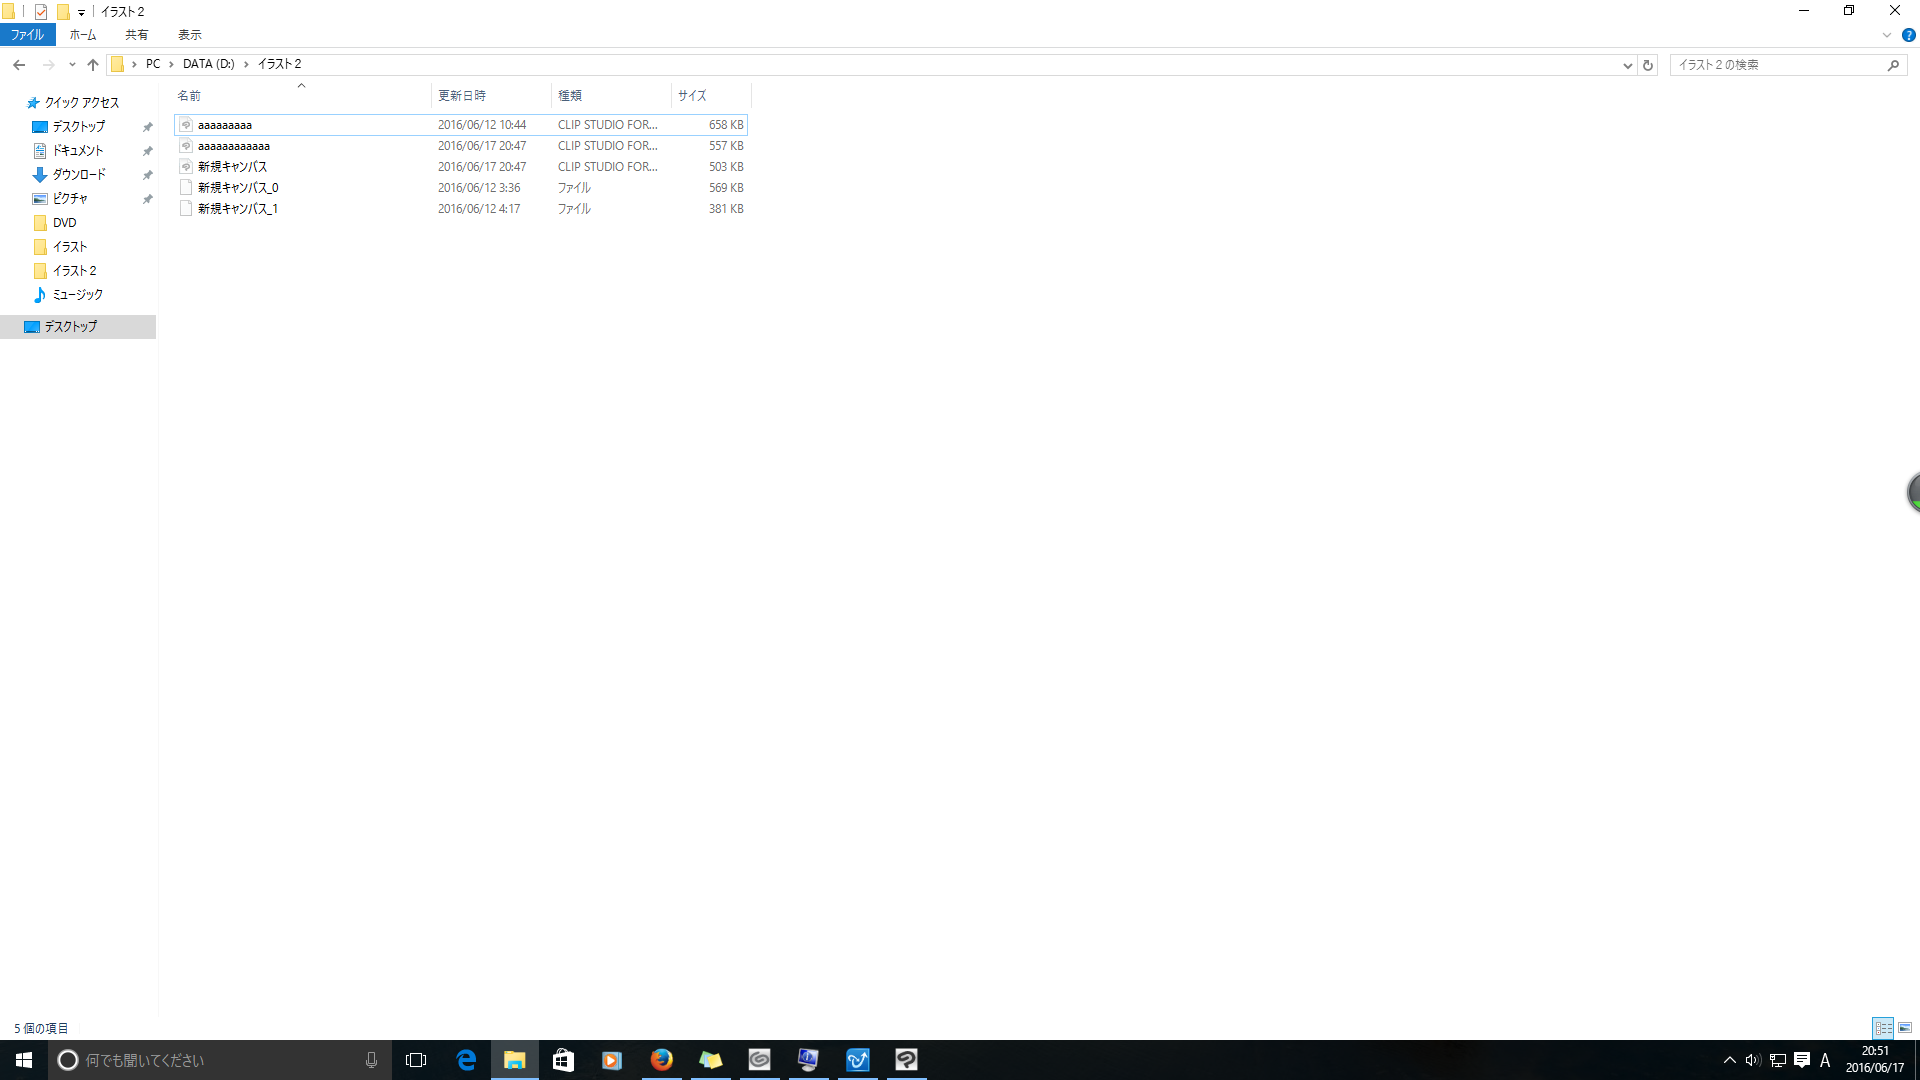Refresh the イラスト2 folder view
Viewport: 1920px width, 1080px height.
coord(1648,65)
